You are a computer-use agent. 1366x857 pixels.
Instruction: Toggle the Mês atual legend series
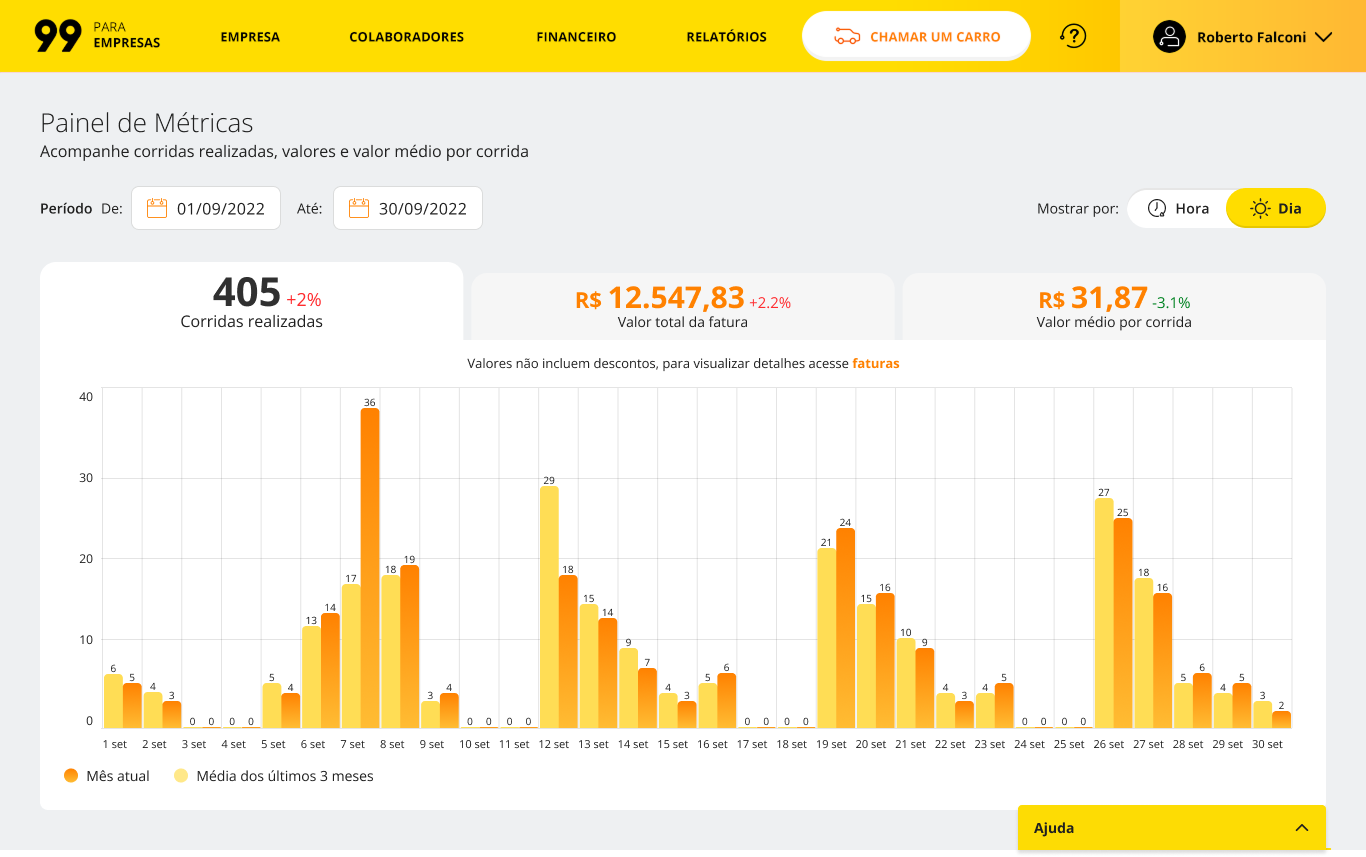tap(106, 776)
